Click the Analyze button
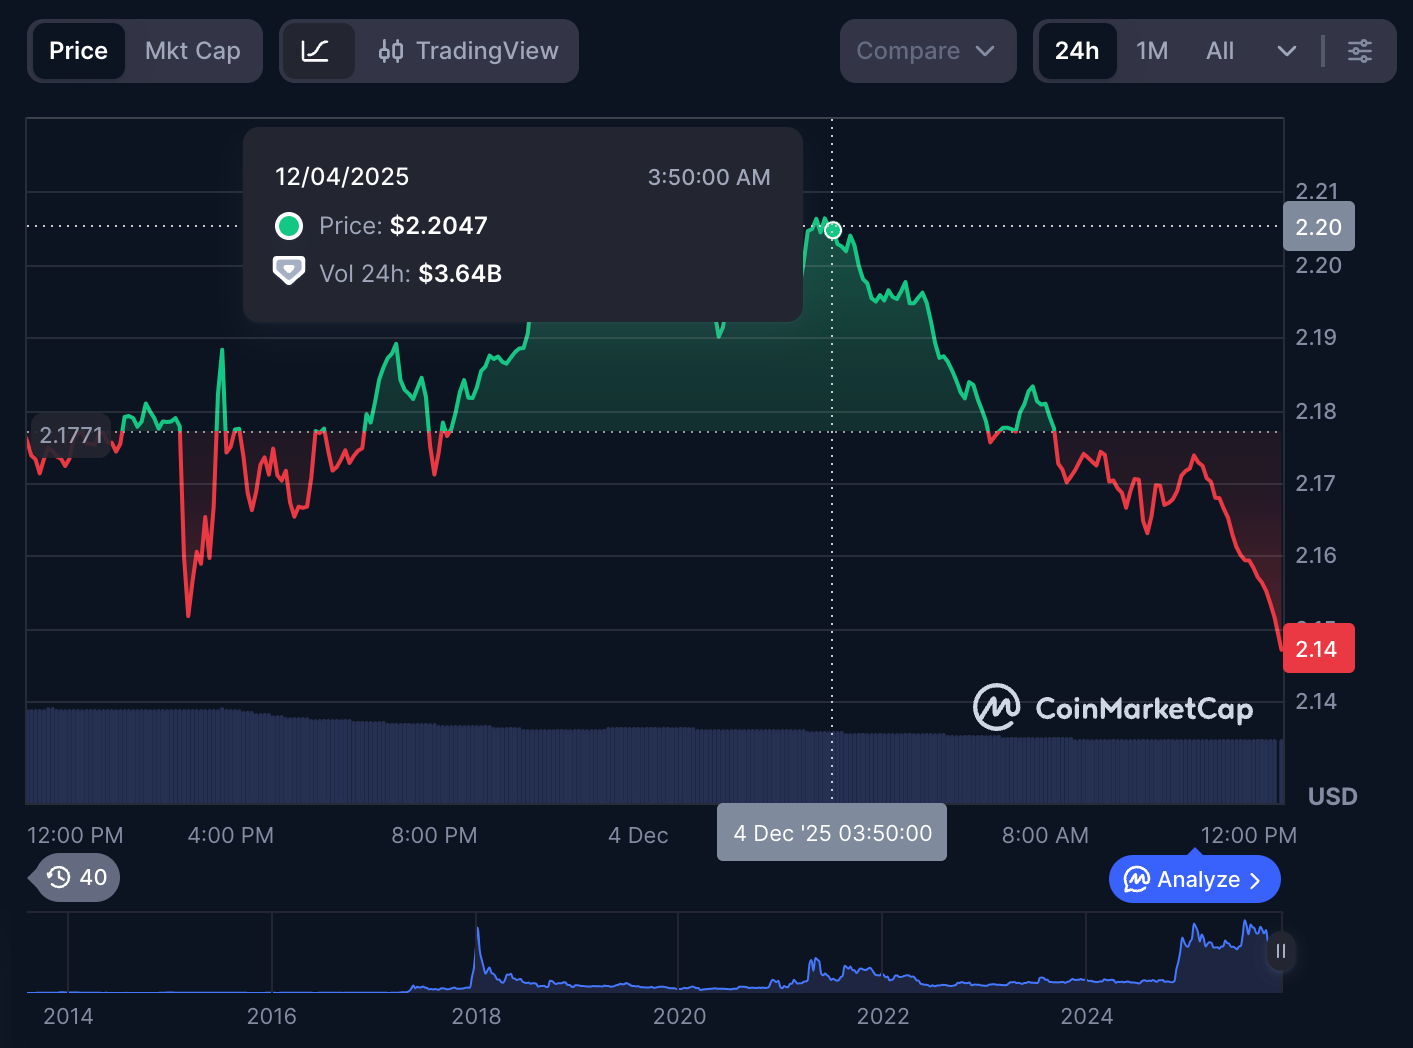Screen dimensions: 1413x1048 (x=1194, y=879)
